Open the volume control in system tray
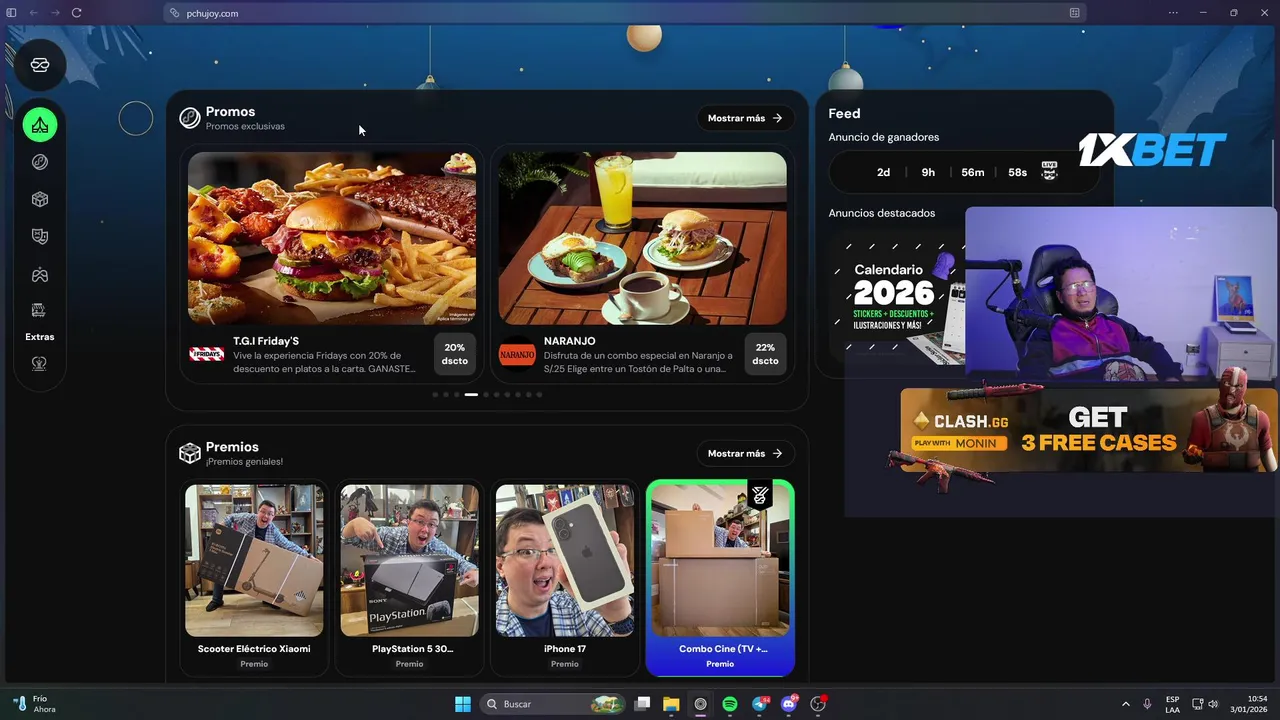 click(x=1212, y=704)
